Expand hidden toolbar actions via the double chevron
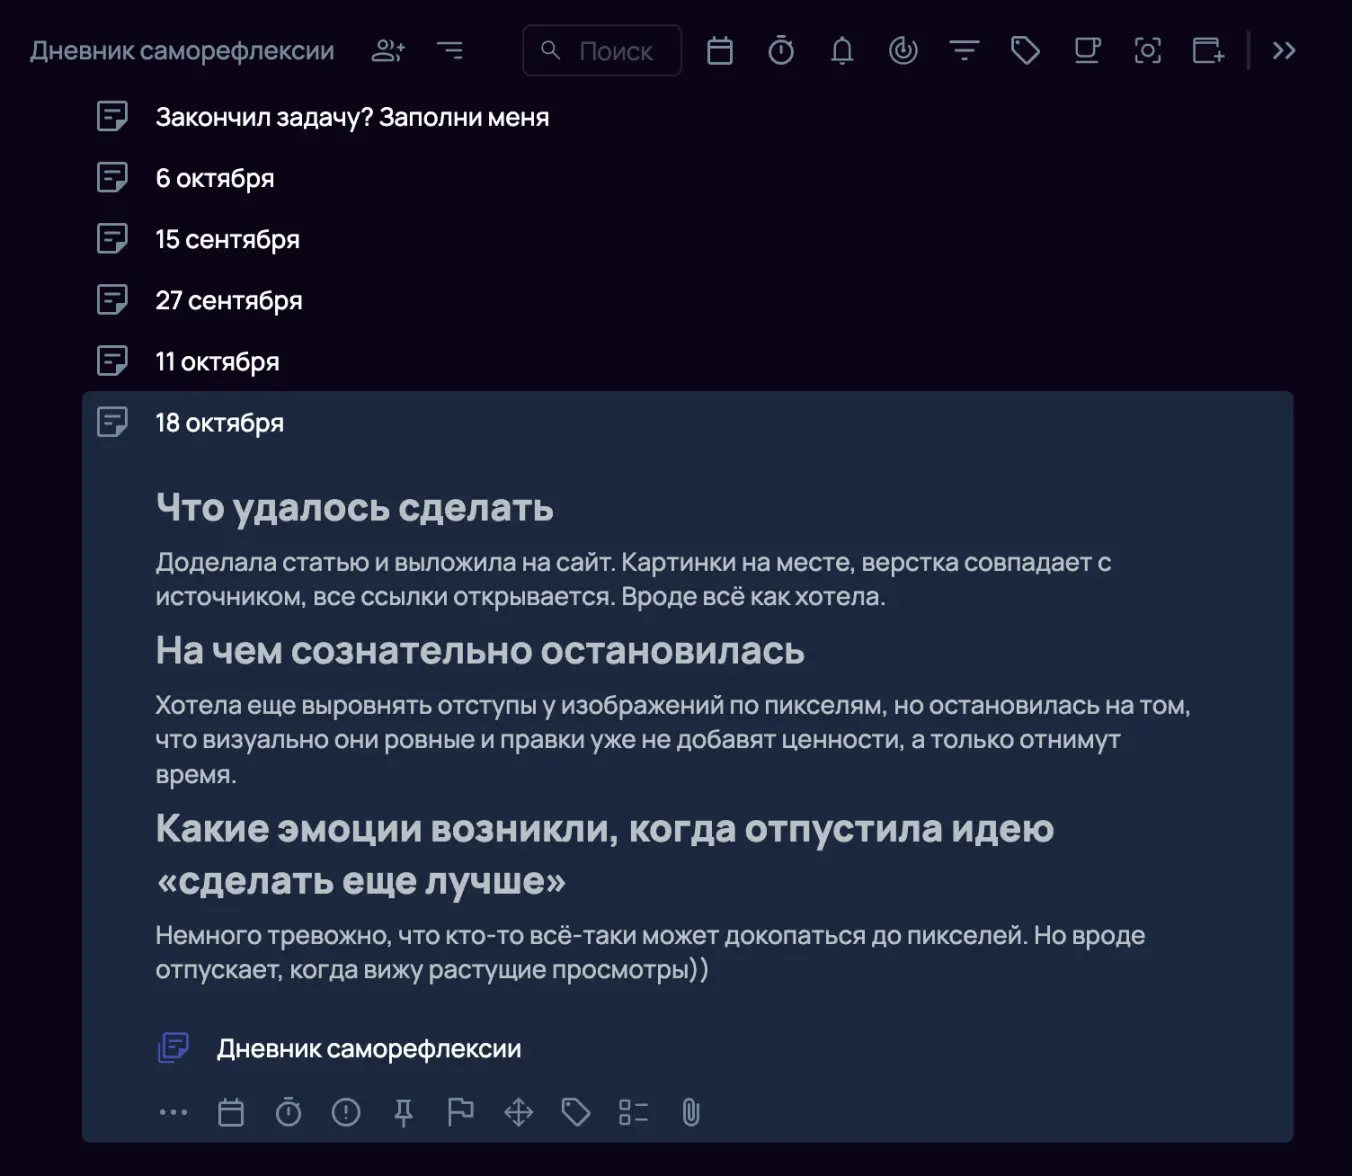 [x=1285, y=50]
